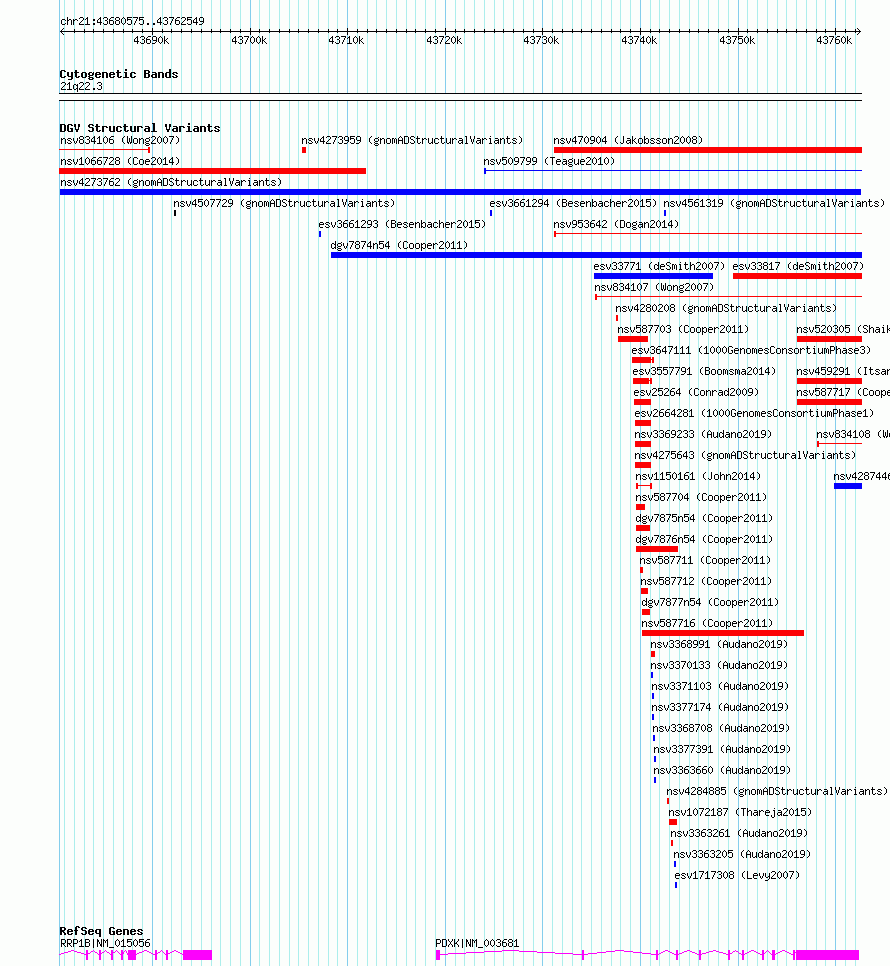890x966 pixels.
Task: Click nsv4507729 gnomAD variant label
Action: (284, 203)
